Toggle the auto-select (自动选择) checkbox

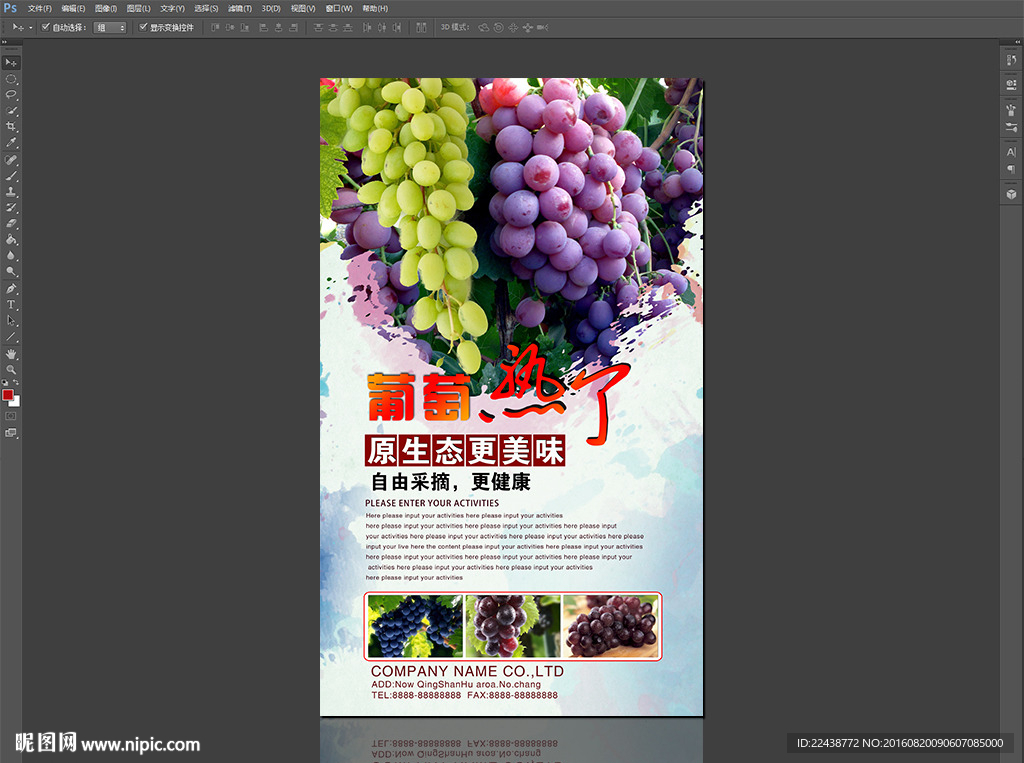(x=46, y=27)
